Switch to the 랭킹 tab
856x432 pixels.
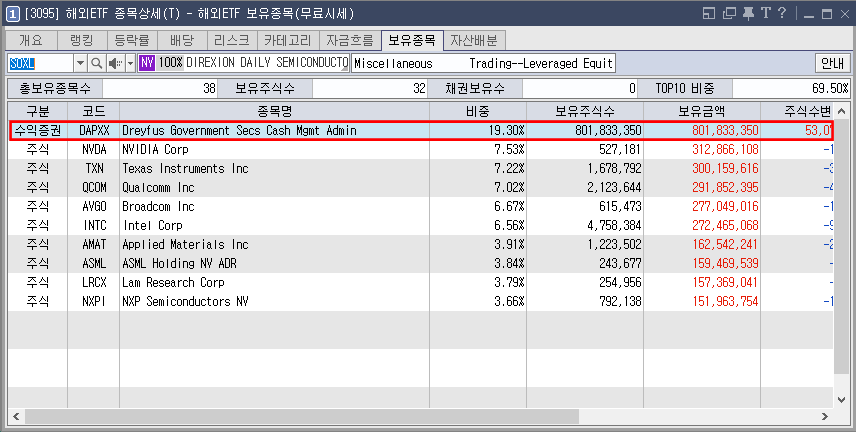[82, 40]
